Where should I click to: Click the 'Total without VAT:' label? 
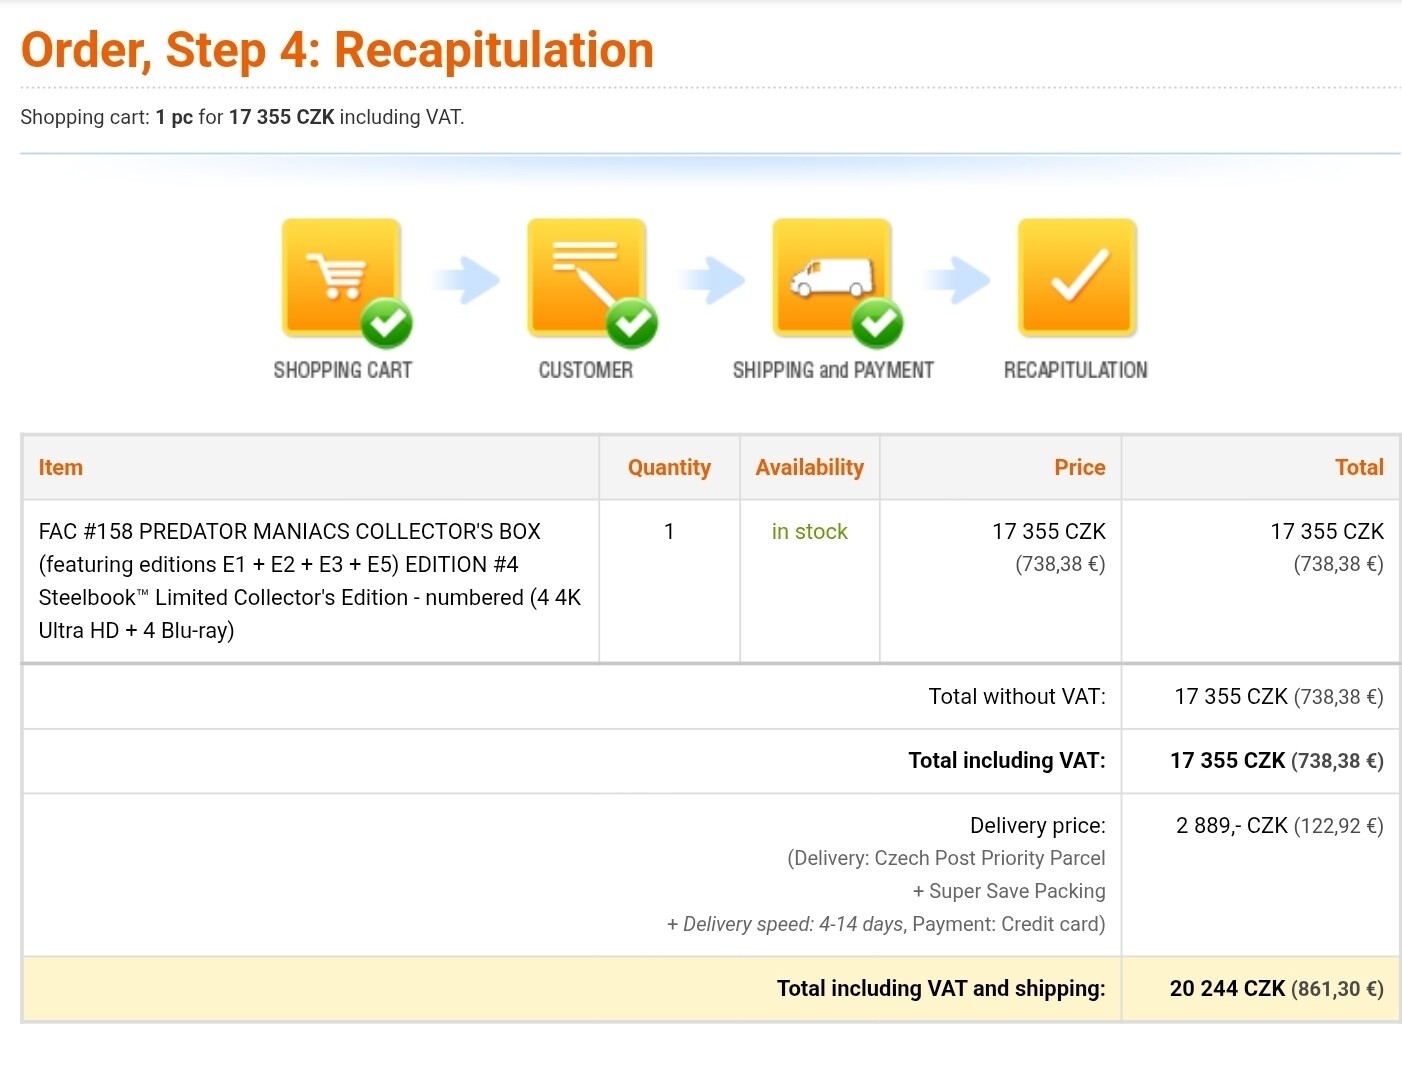pos(1017,696)
